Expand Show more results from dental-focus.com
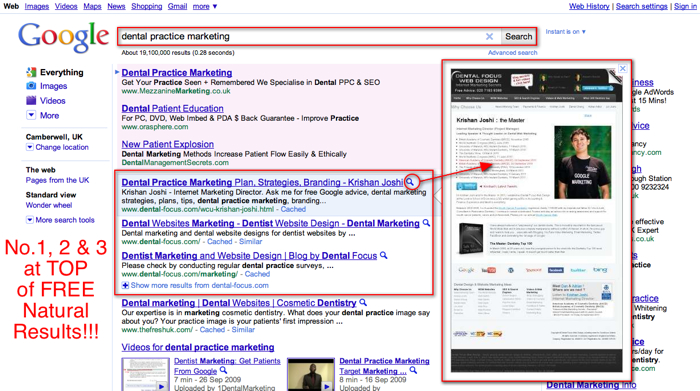The width and height of the screenshot is (700, 391). pyautogui.click(x=195, y=285)
